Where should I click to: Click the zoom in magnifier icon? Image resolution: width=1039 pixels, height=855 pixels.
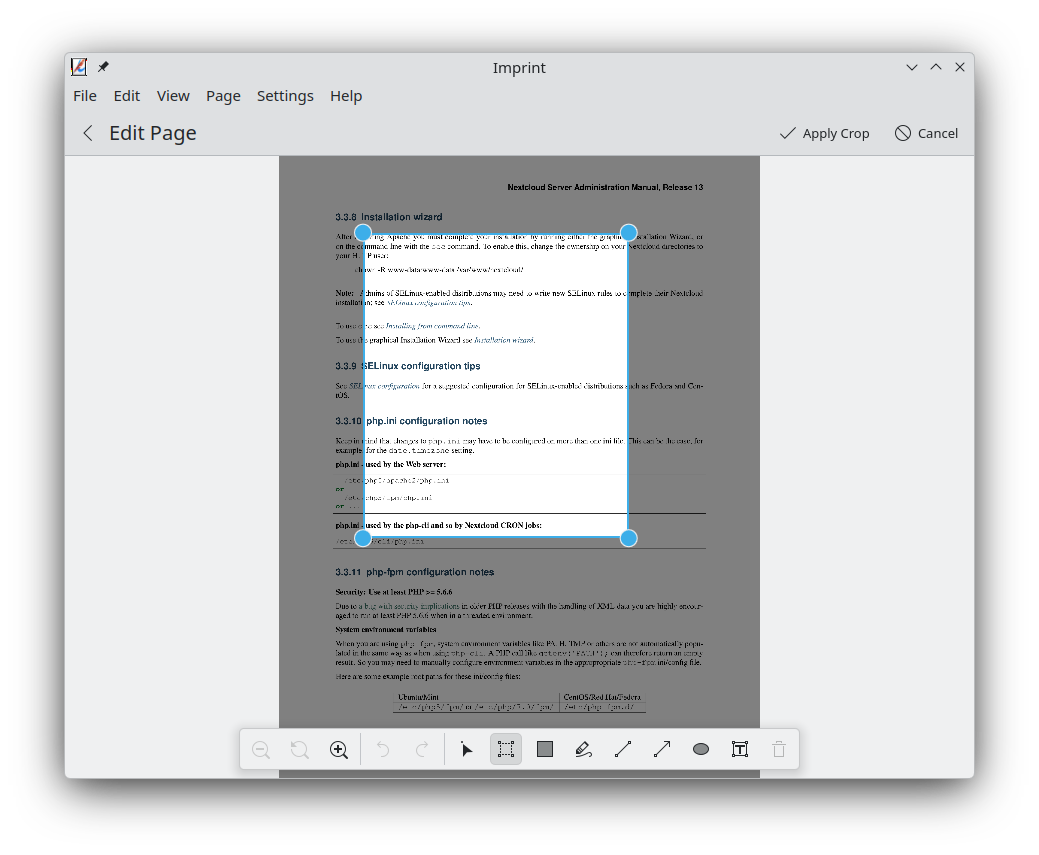tap(339, 750)
